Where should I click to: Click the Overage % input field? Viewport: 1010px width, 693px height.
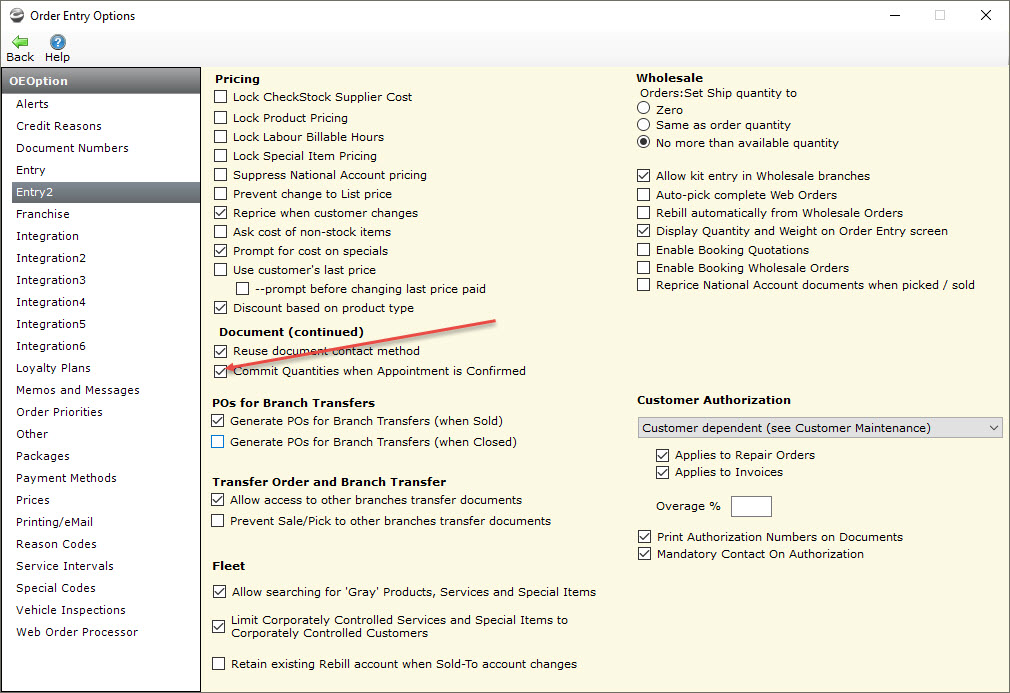coord(751,506)
